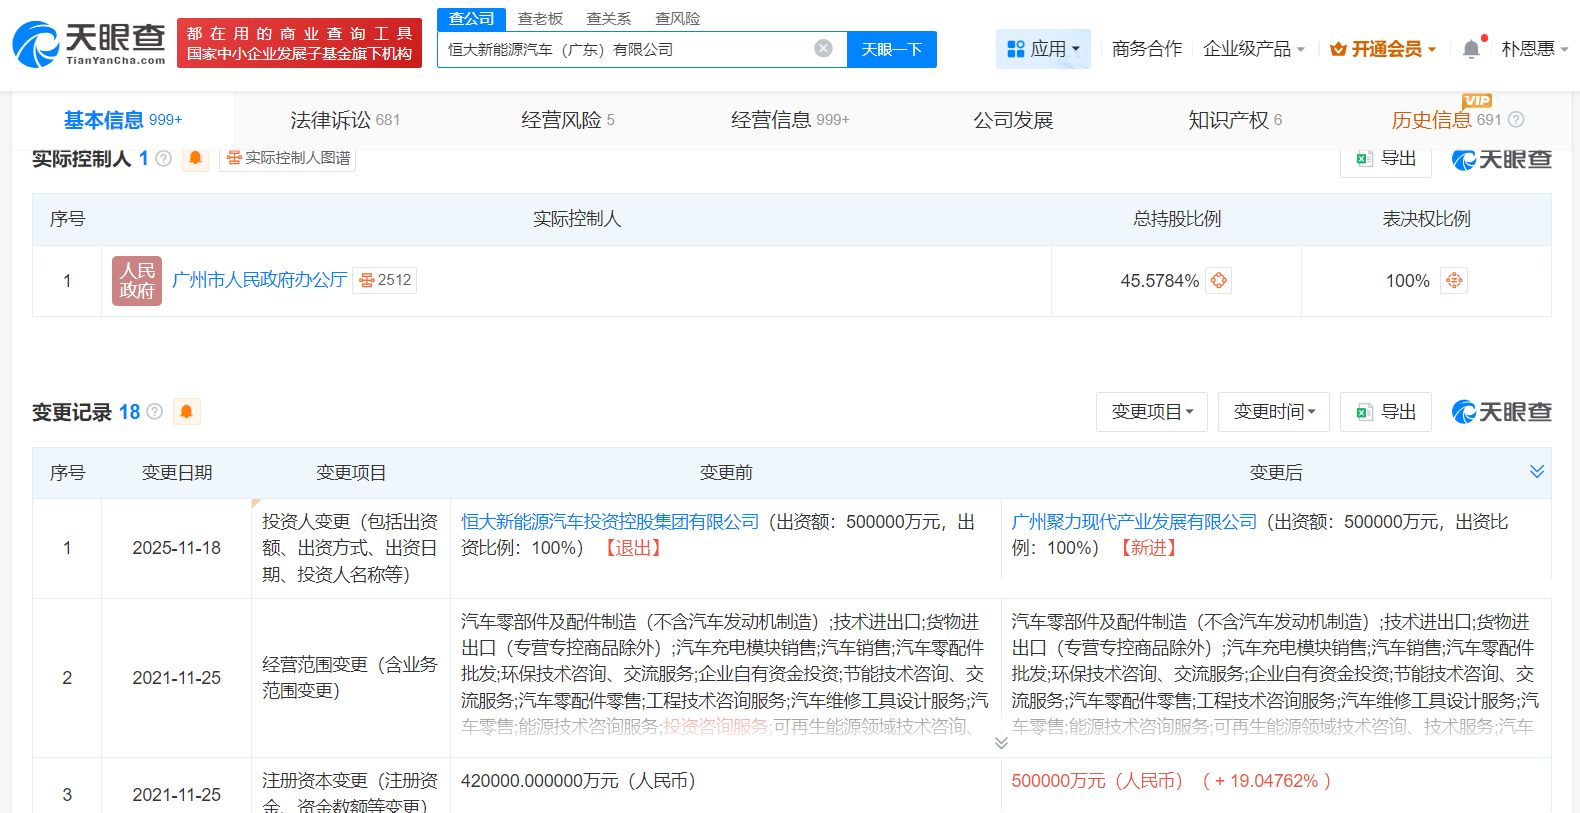
Task: Open the 经营风险 tab
Action: click(x=567, y=120)
